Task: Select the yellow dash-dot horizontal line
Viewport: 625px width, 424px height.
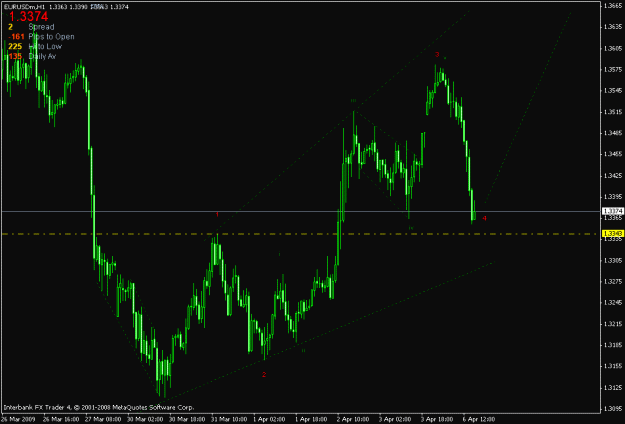Action: (301, 234)
